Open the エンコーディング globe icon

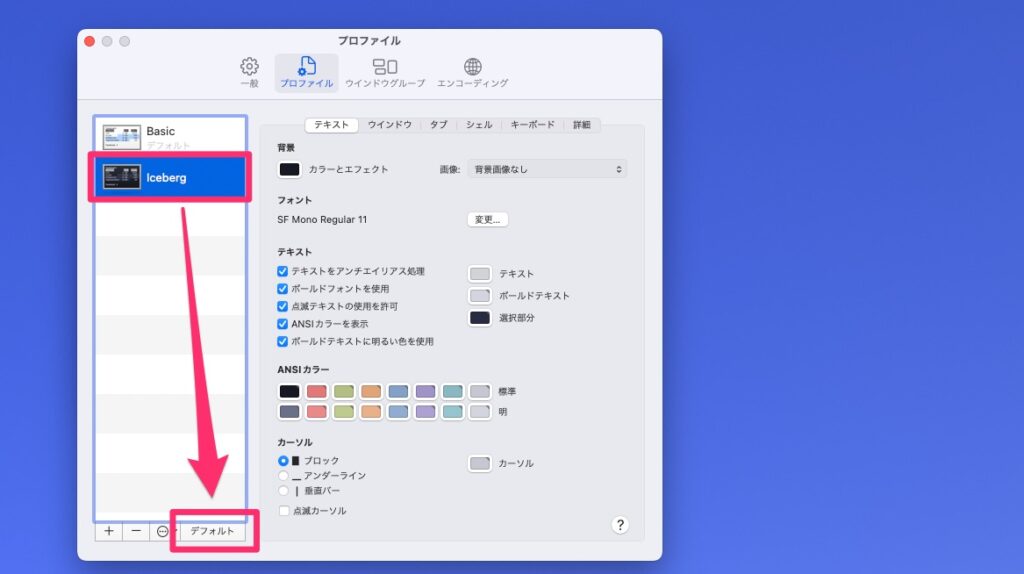pos(472,67)
